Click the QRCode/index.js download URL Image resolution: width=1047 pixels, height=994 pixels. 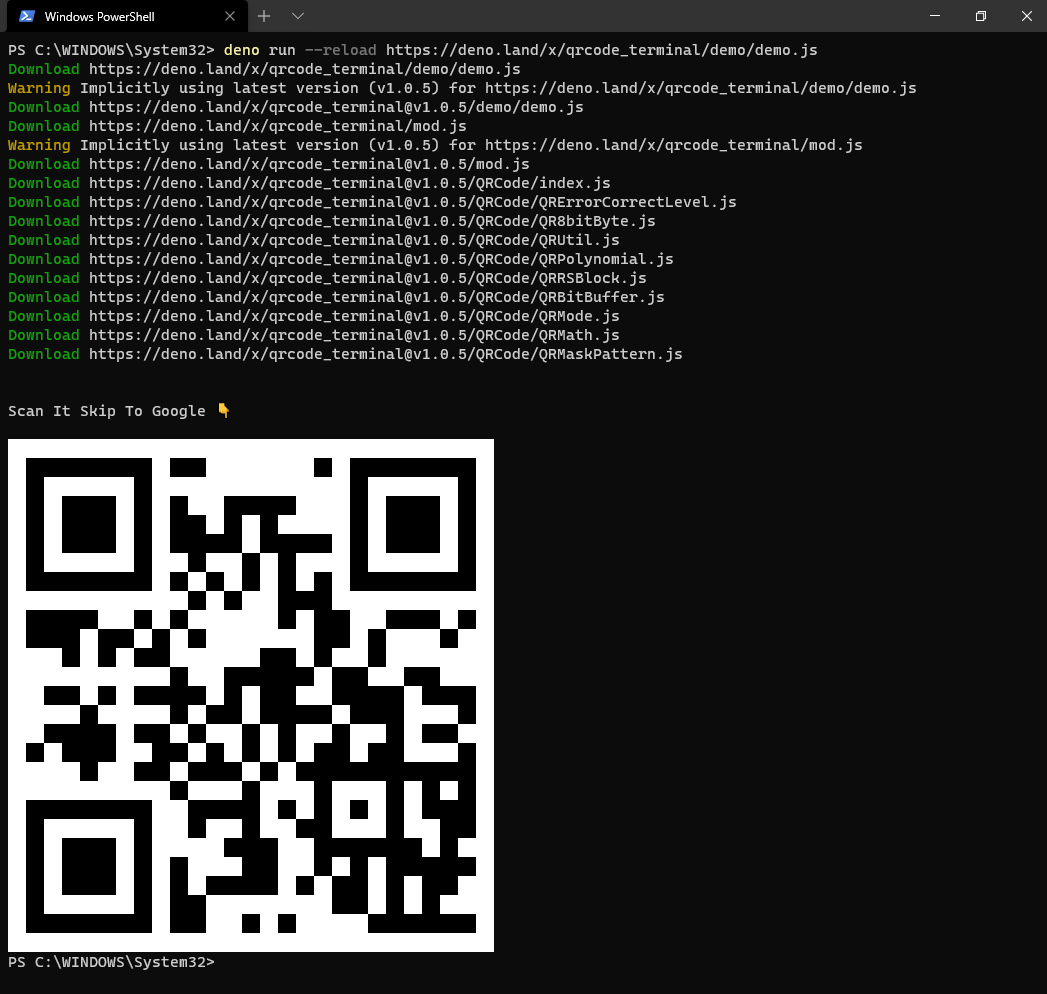[349, 183]
